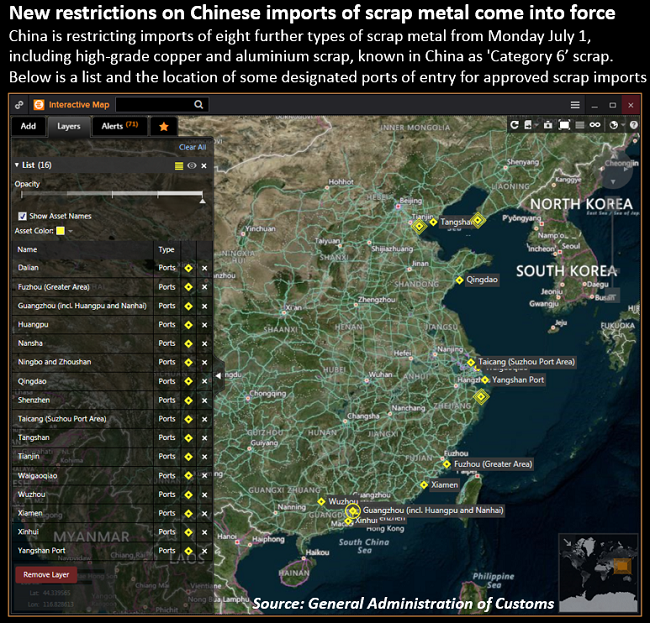Open the Asset Color dropdown arrow
This screenshot has height=623, width=650.
click(x=72, y=230)
